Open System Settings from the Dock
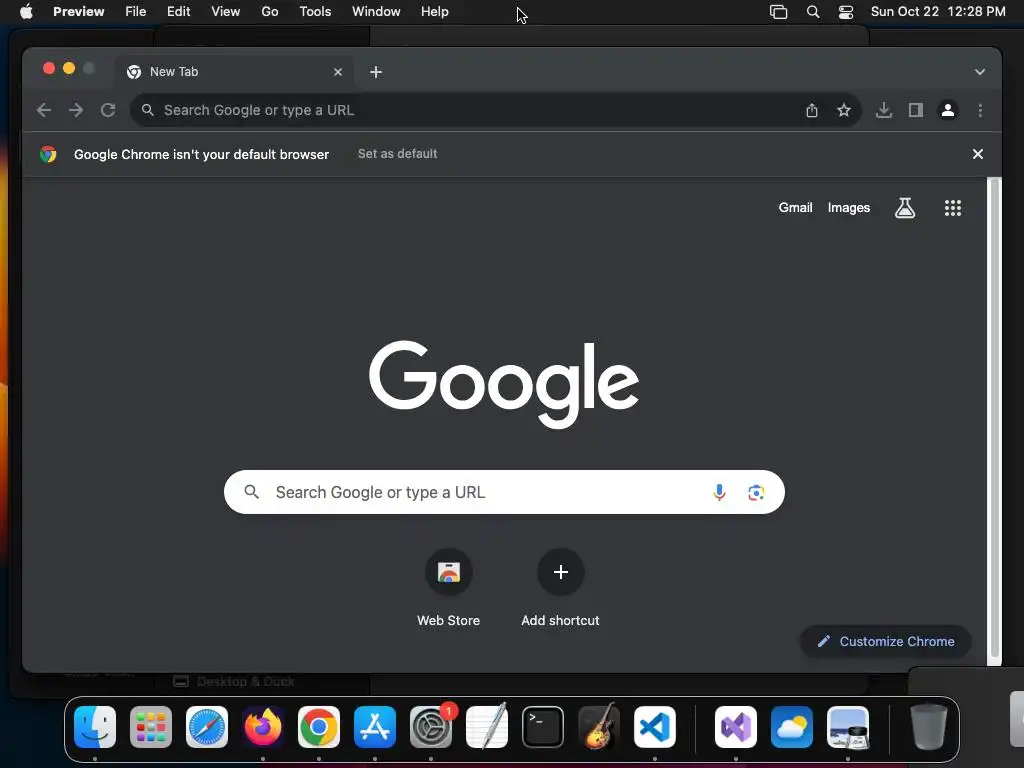 point(431,727)
